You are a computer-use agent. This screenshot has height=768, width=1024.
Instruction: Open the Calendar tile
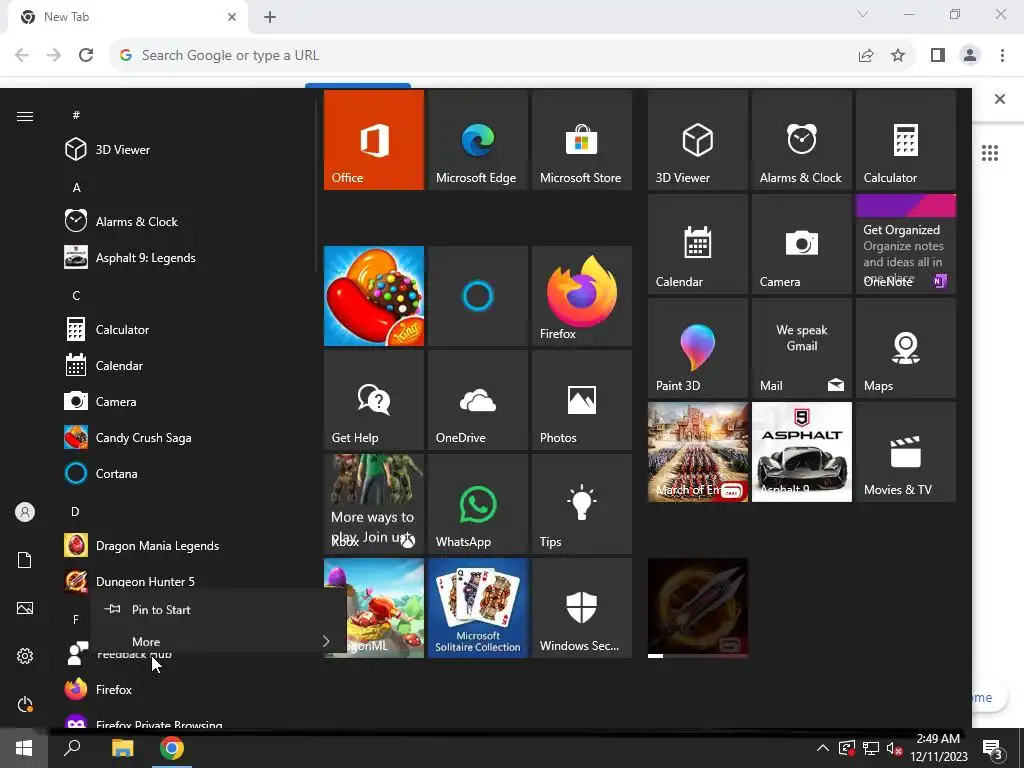tap(697, 244)
